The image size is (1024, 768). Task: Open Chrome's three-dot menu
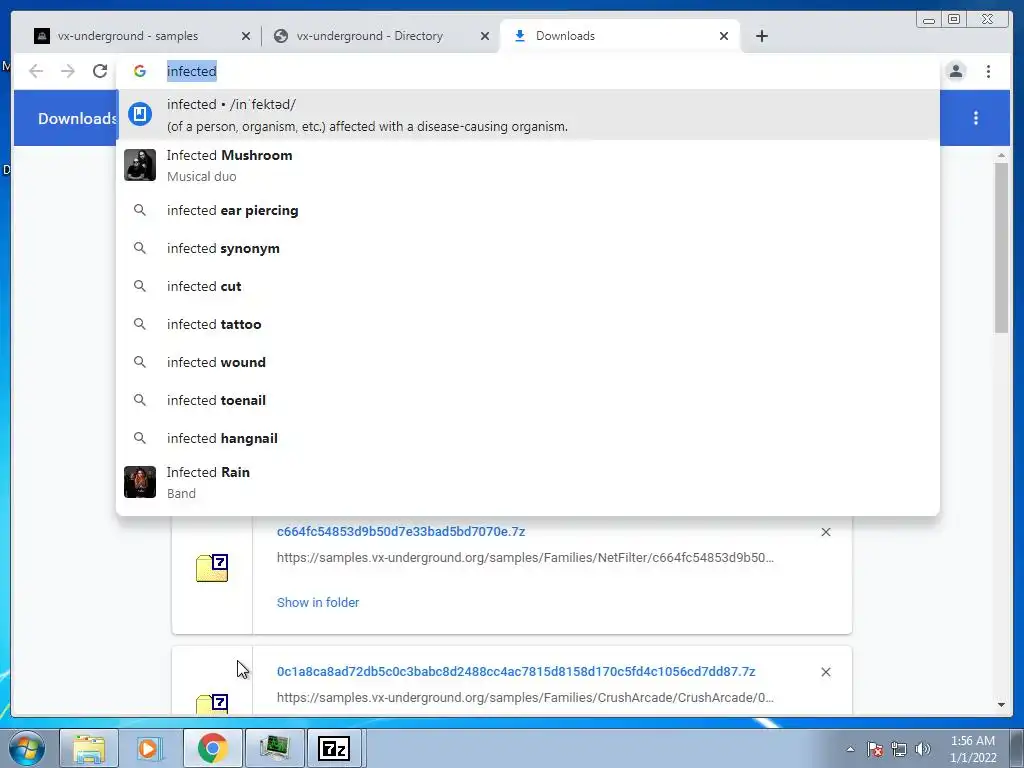point(988,71)
